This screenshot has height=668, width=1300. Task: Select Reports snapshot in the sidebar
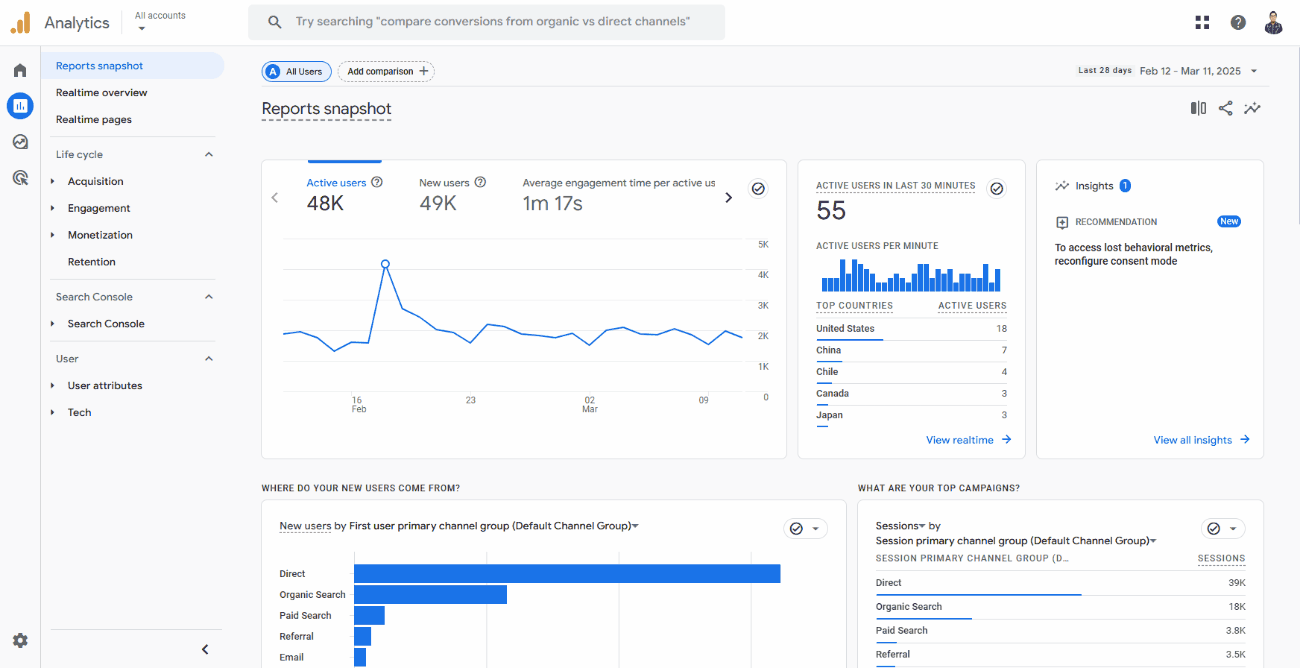click(133, 66)
